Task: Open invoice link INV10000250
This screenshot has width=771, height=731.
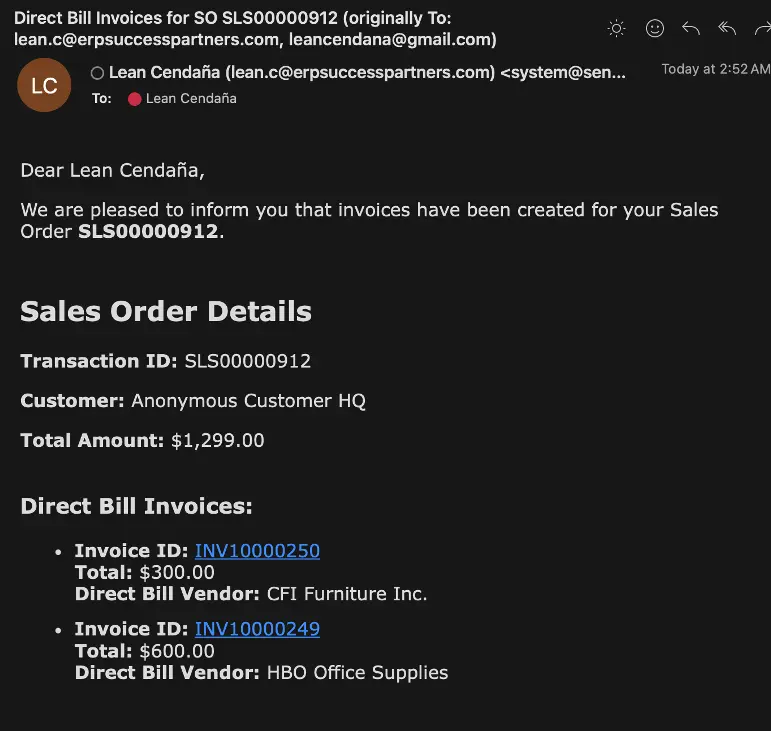Action: tap(257, 551)
